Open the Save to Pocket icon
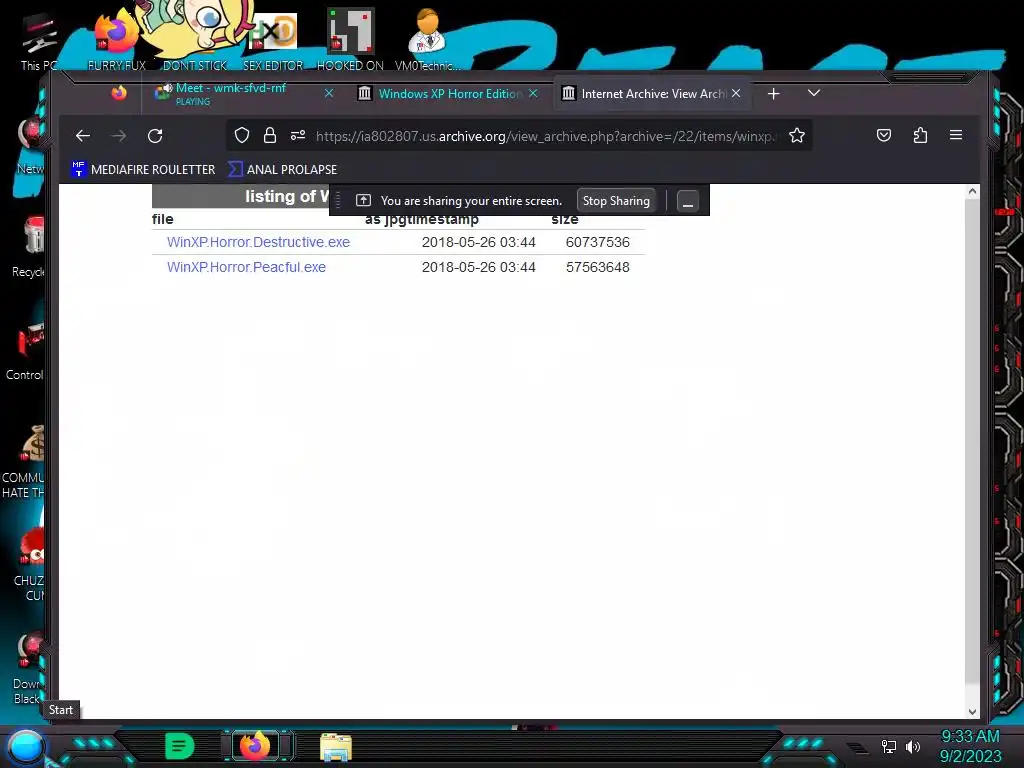Image resolution: width=1024 pixels, height=768 pixels. click(884, 135)
